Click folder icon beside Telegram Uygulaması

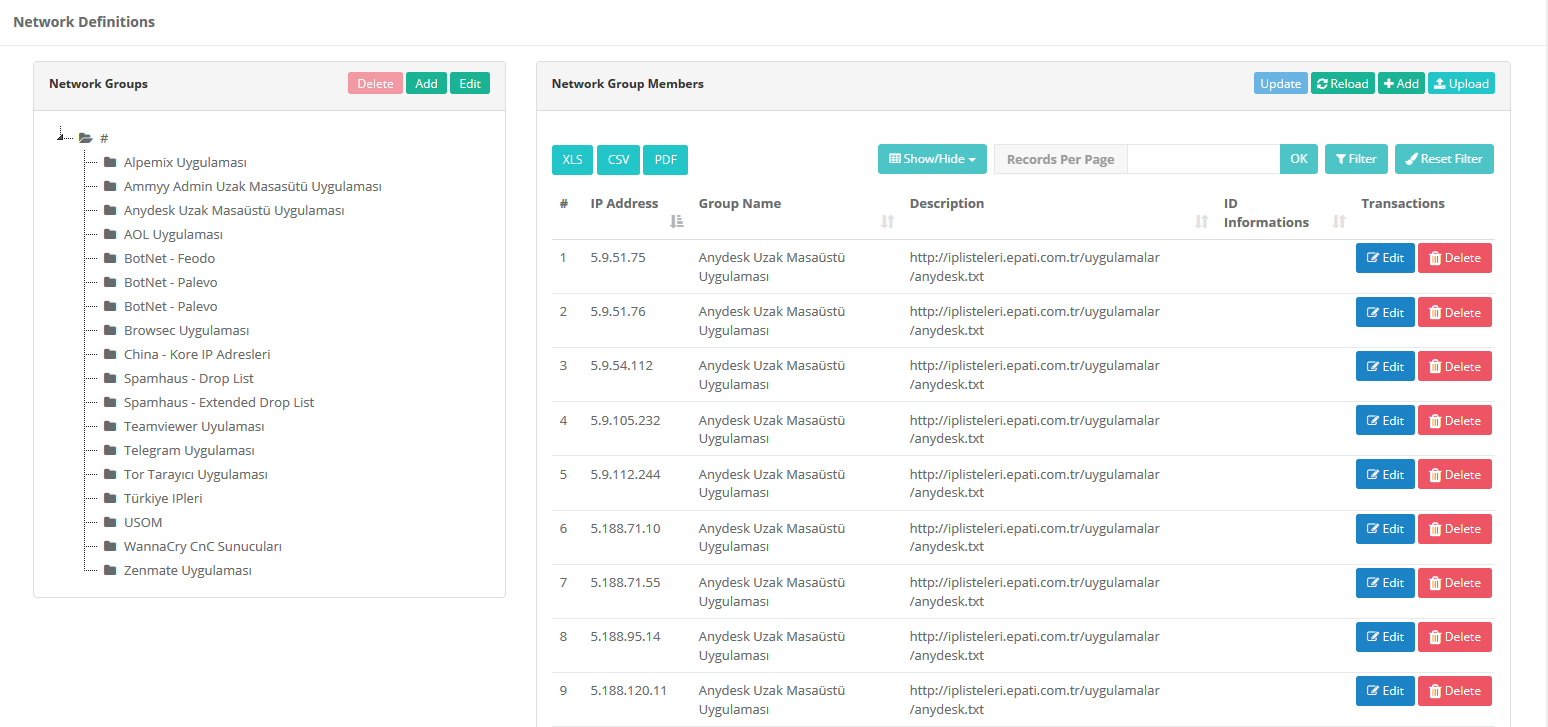click(x=110, y=450)
